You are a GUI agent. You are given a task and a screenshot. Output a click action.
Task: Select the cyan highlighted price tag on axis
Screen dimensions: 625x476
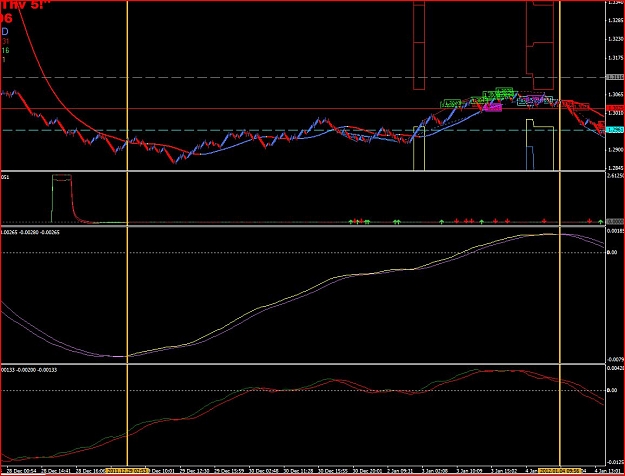click(615, 130)
